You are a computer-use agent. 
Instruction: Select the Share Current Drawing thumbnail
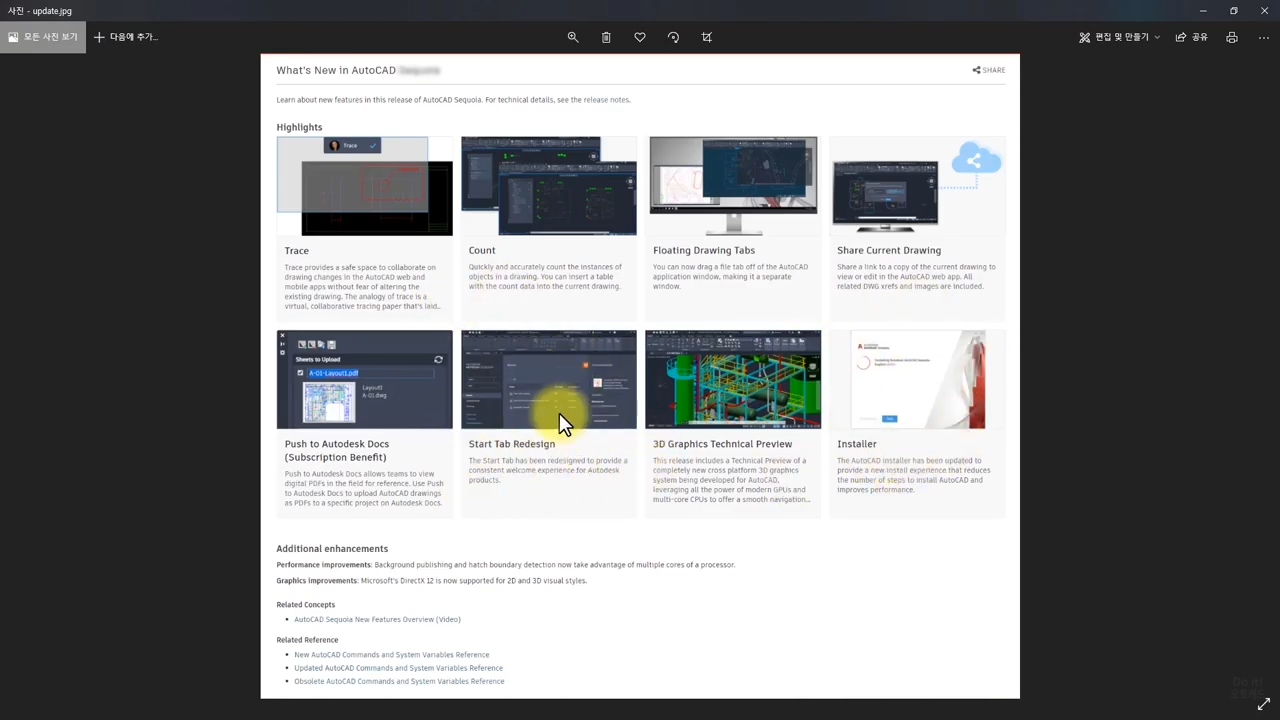click(917, 186)
